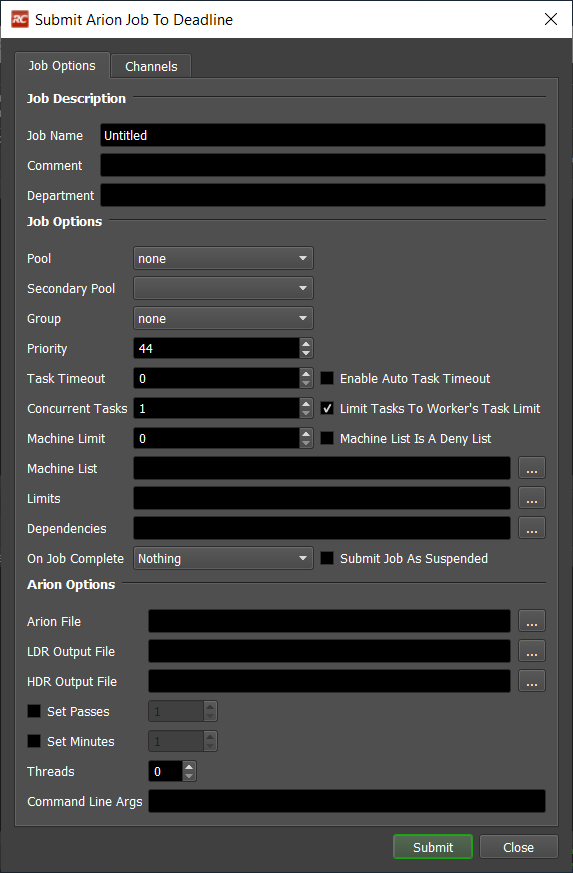Submit the Arion job
Viewport: 573px width, 873px height.
pyautogui.click(x=433, y=847)
